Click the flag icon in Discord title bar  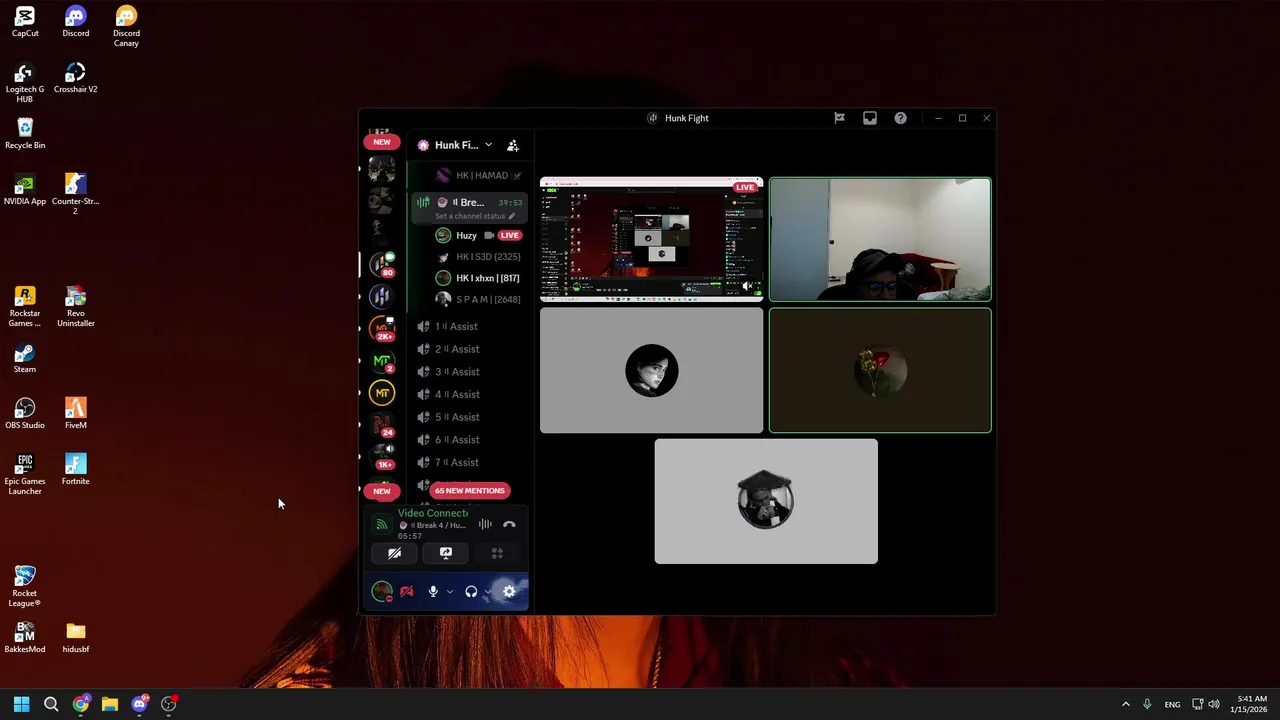[839, 118]
